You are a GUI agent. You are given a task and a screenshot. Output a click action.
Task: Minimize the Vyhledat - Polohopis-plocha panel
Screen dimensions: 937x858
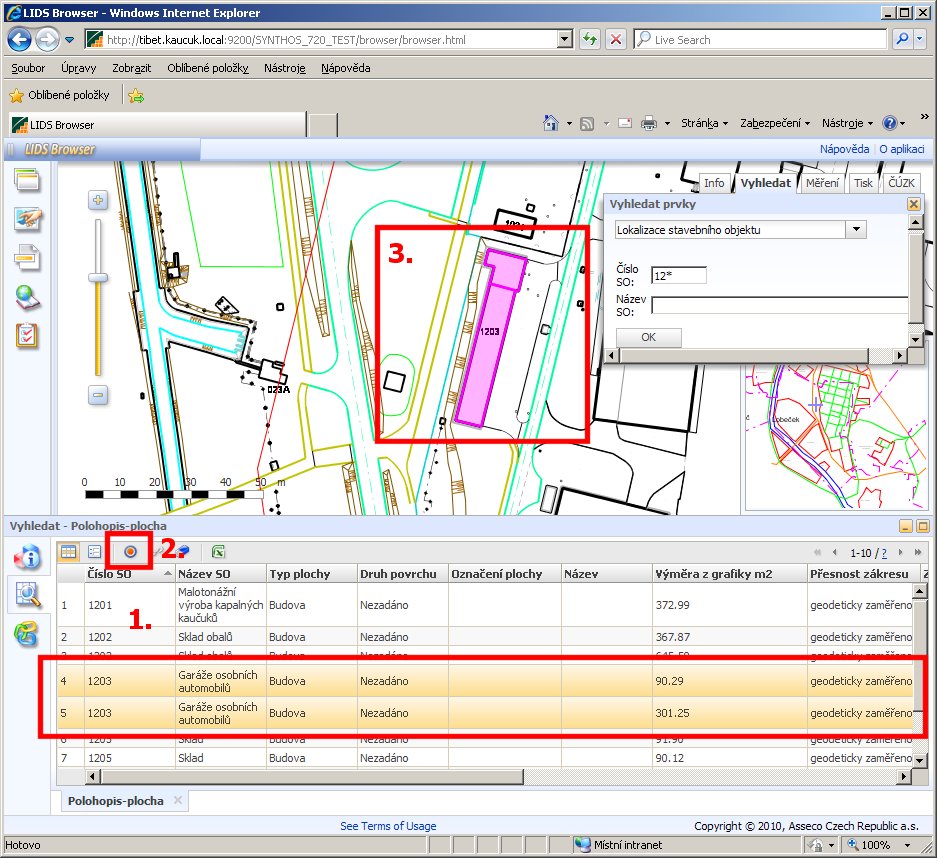tap(906, 526)
